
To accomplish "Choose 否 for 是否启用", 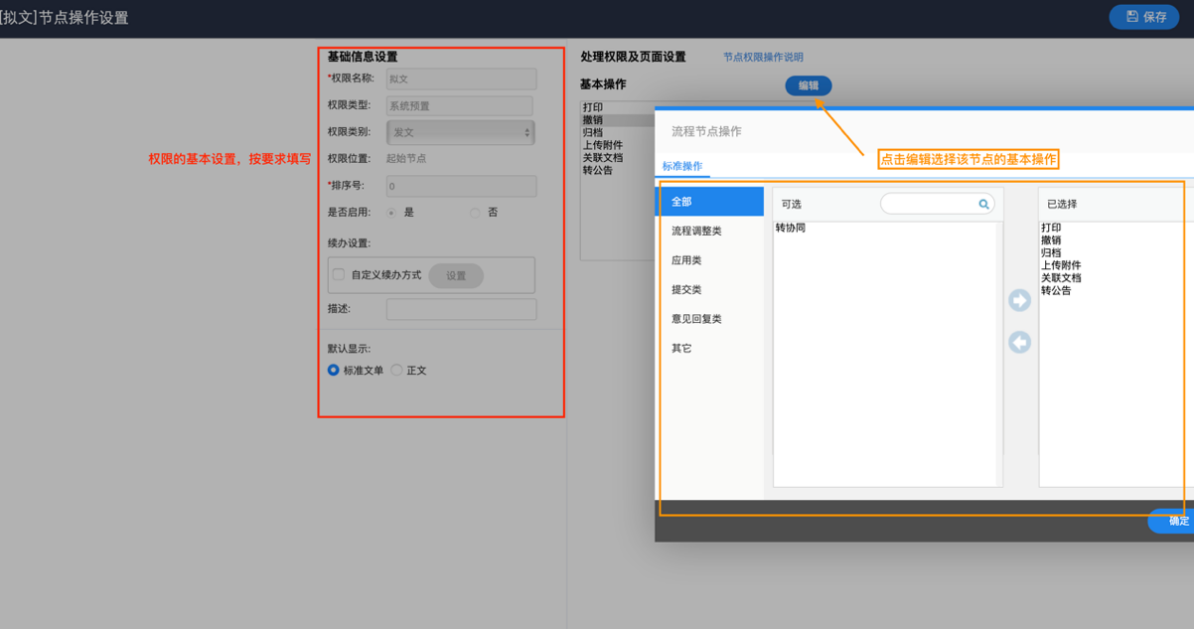I will tap(475, 213).
